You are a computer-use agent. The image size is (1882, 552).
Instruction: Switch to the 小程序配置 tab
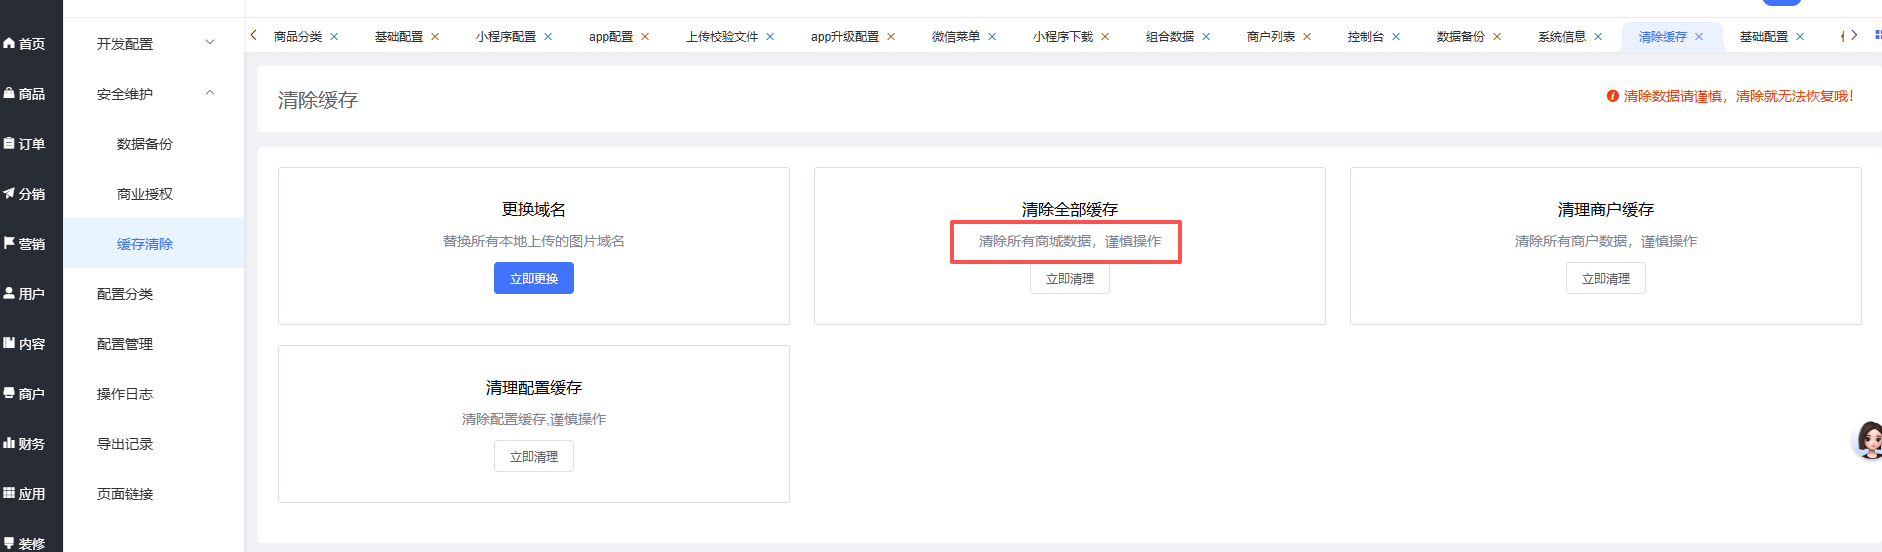[x=506, y=37]
